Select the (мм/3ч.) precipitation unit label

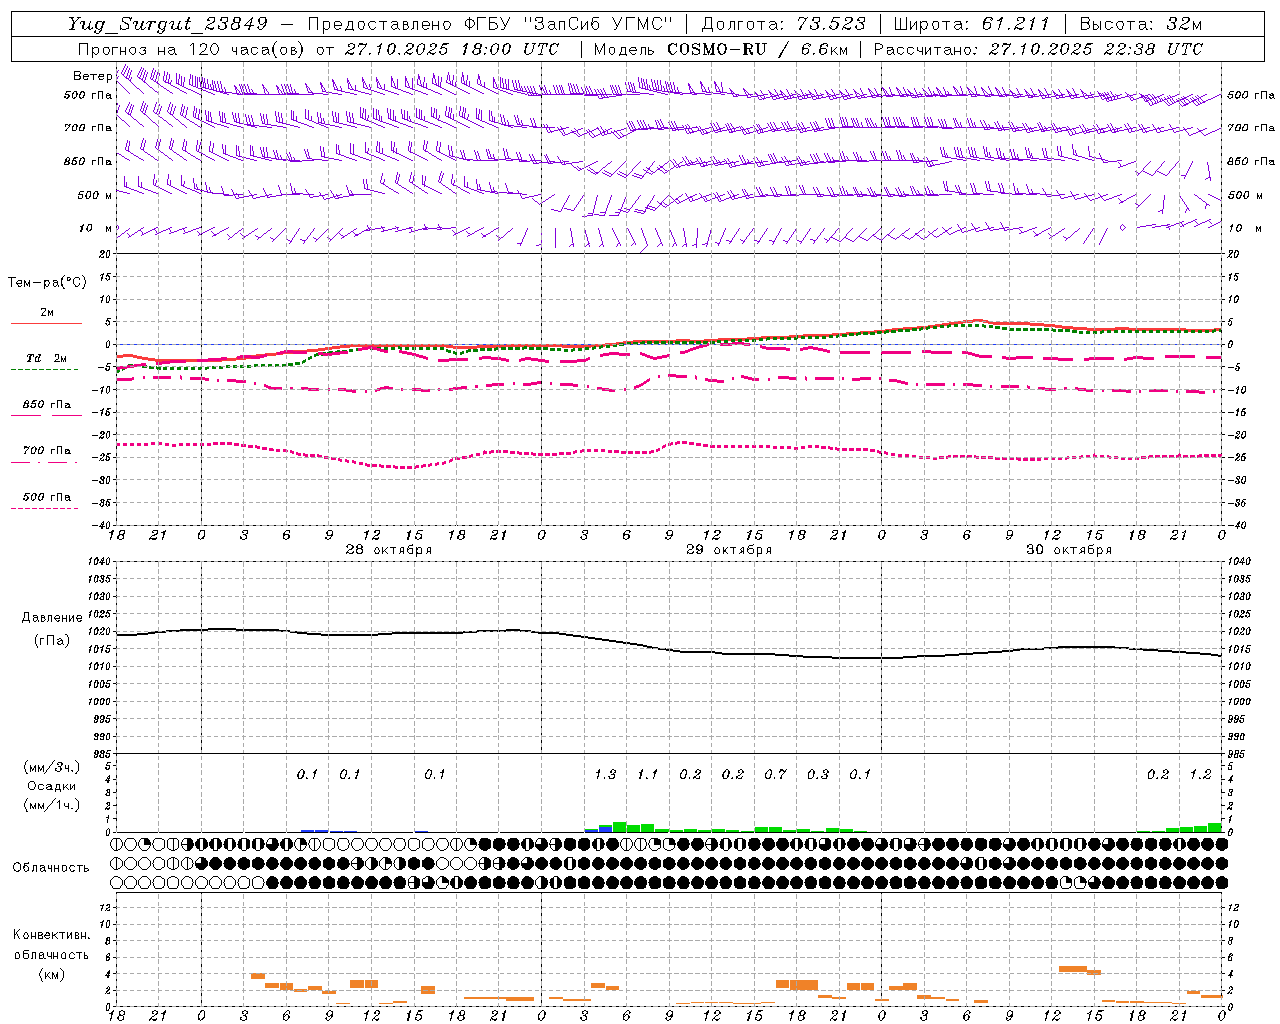coord(51,767)
